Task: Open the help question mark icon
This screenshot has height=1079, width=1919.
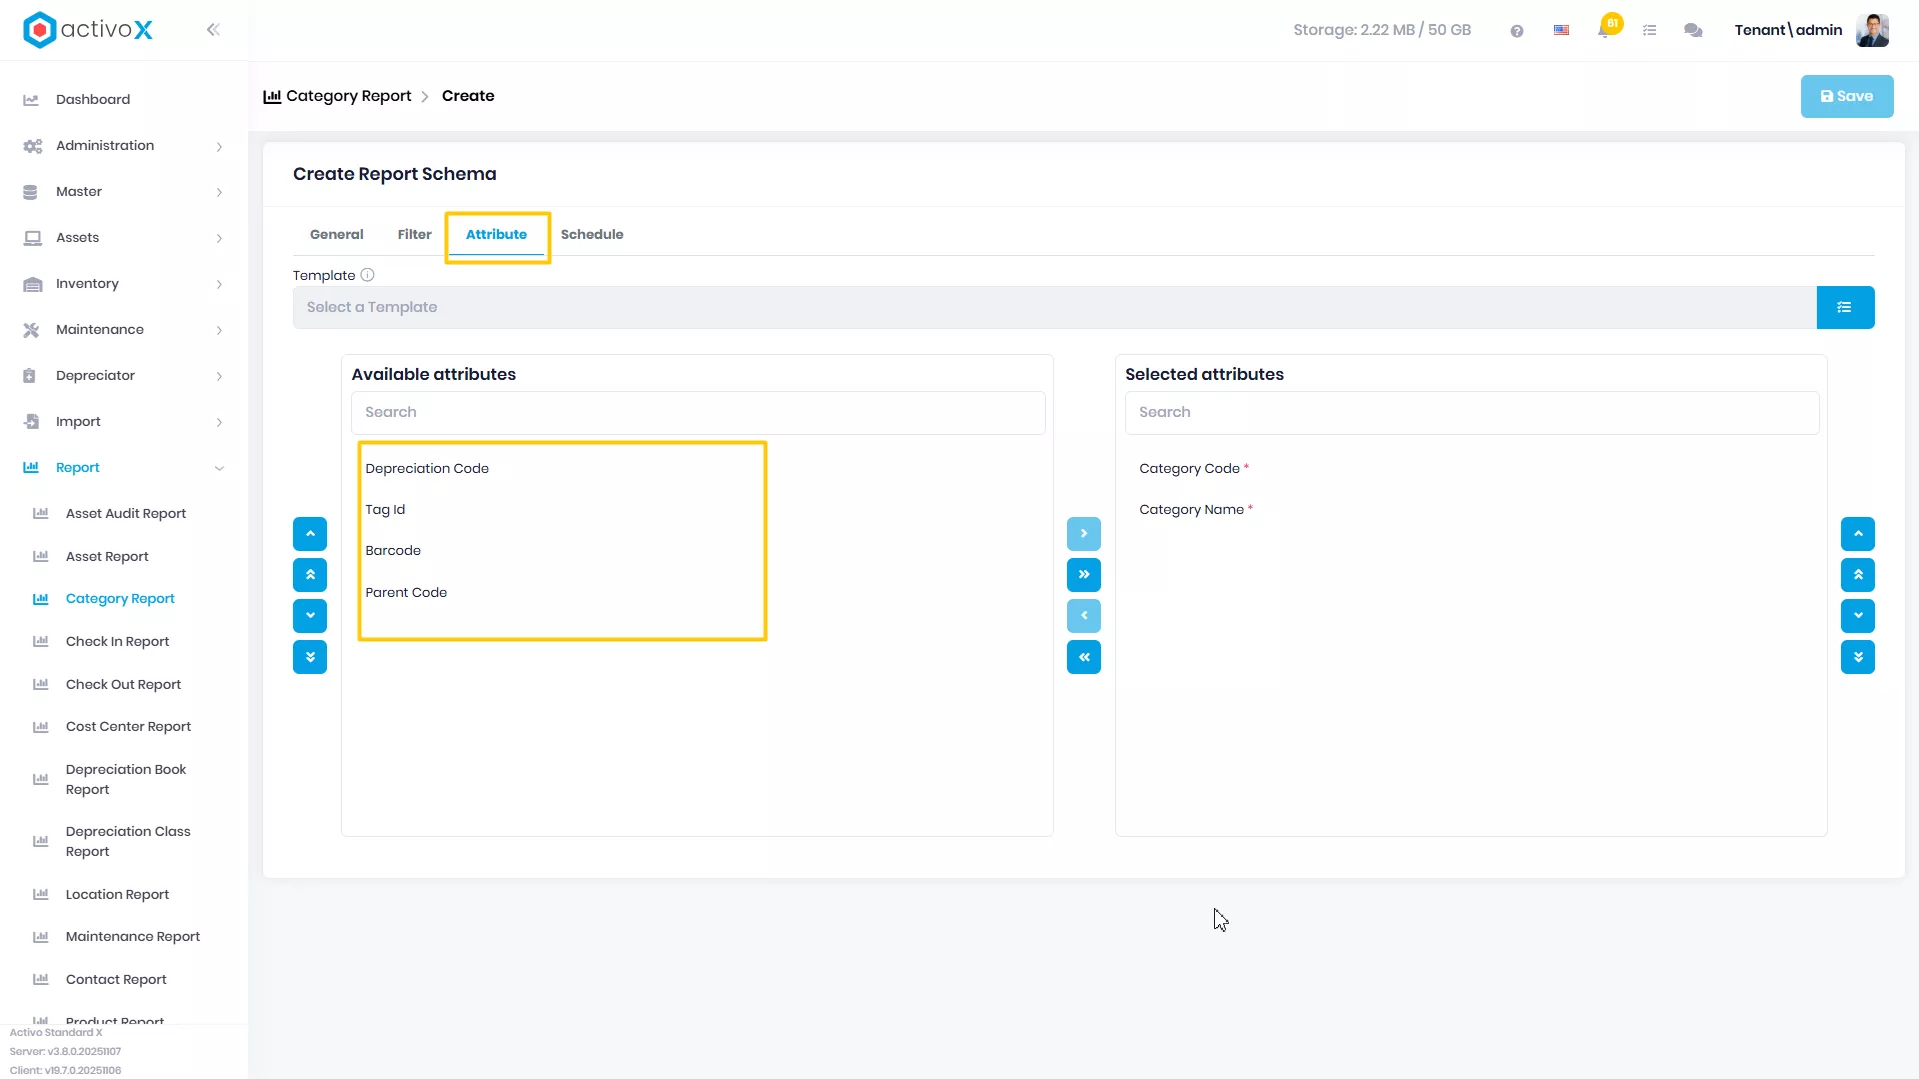Action: 1517,31
